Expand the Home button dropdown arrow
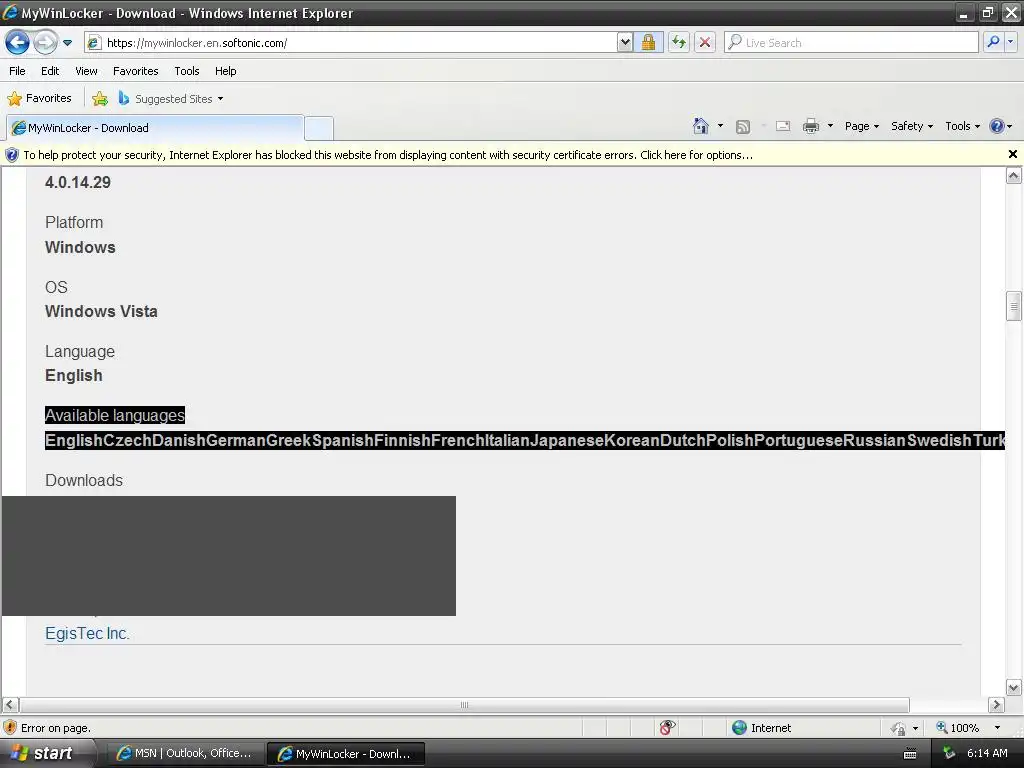This screenshot has width=1024, height=768. pyautogui.click(x=720, y=126)
